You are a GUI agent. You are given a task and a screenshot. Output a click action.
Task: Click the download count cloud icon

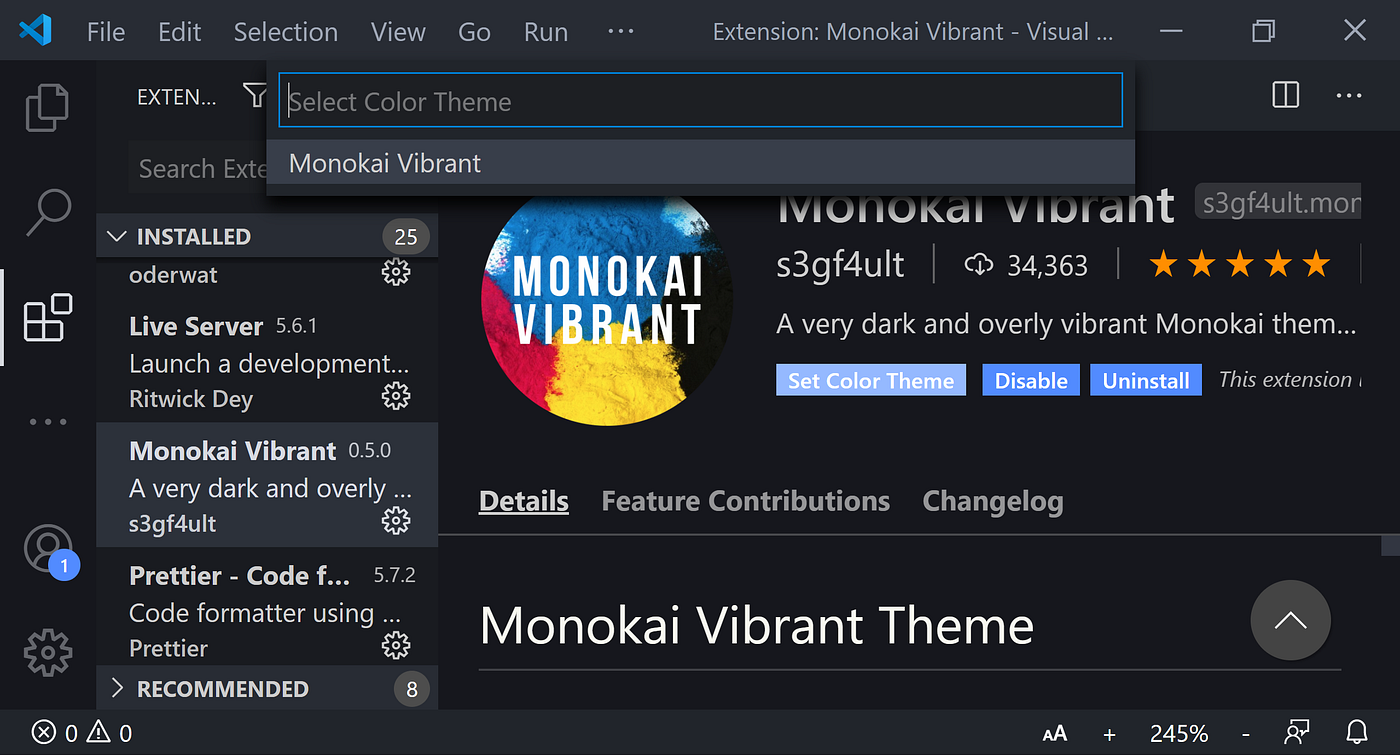coord(978,264)
